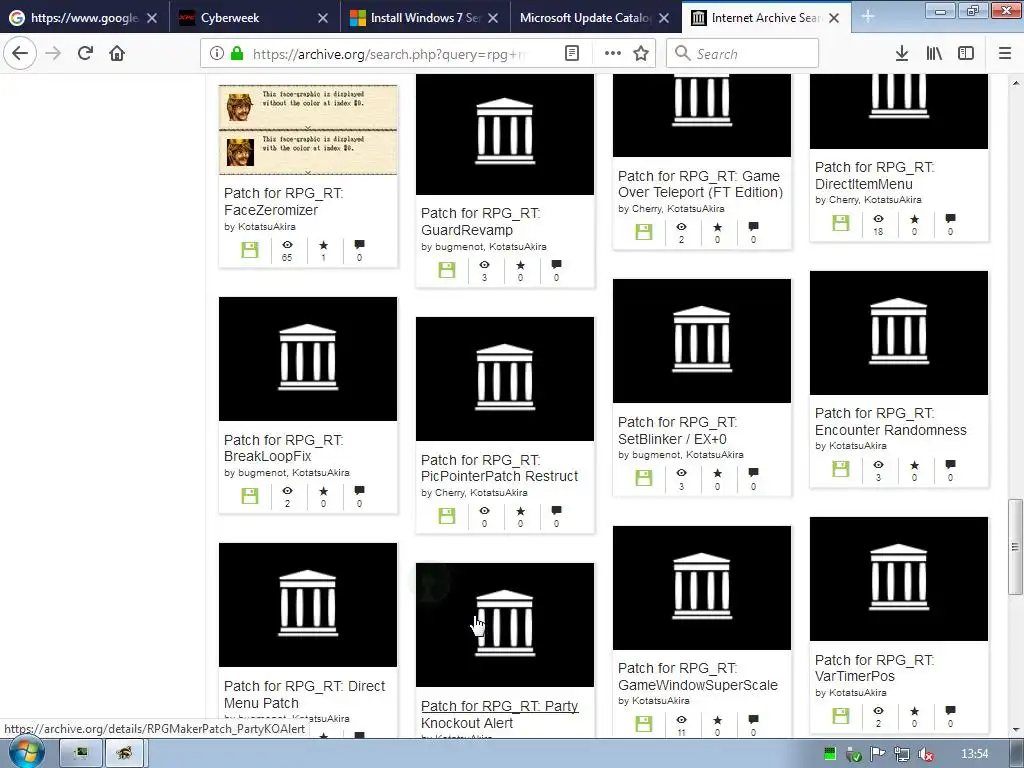Image resolution: width=1024 pixels, height=768 pixels.
Task: Click the page vertical scrollbar thumb
Action: (x=1015, y=546)
